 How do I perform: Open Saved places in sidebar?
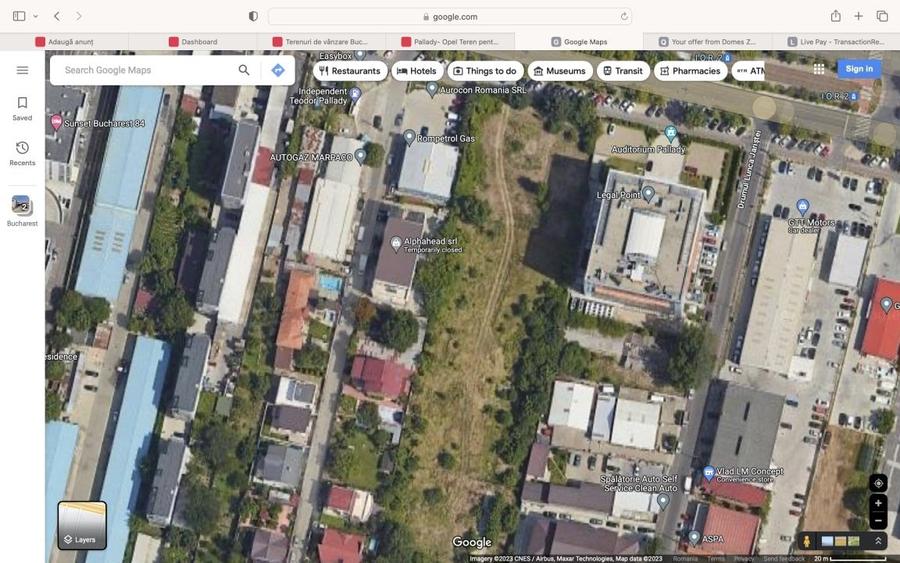click(22, 108)
